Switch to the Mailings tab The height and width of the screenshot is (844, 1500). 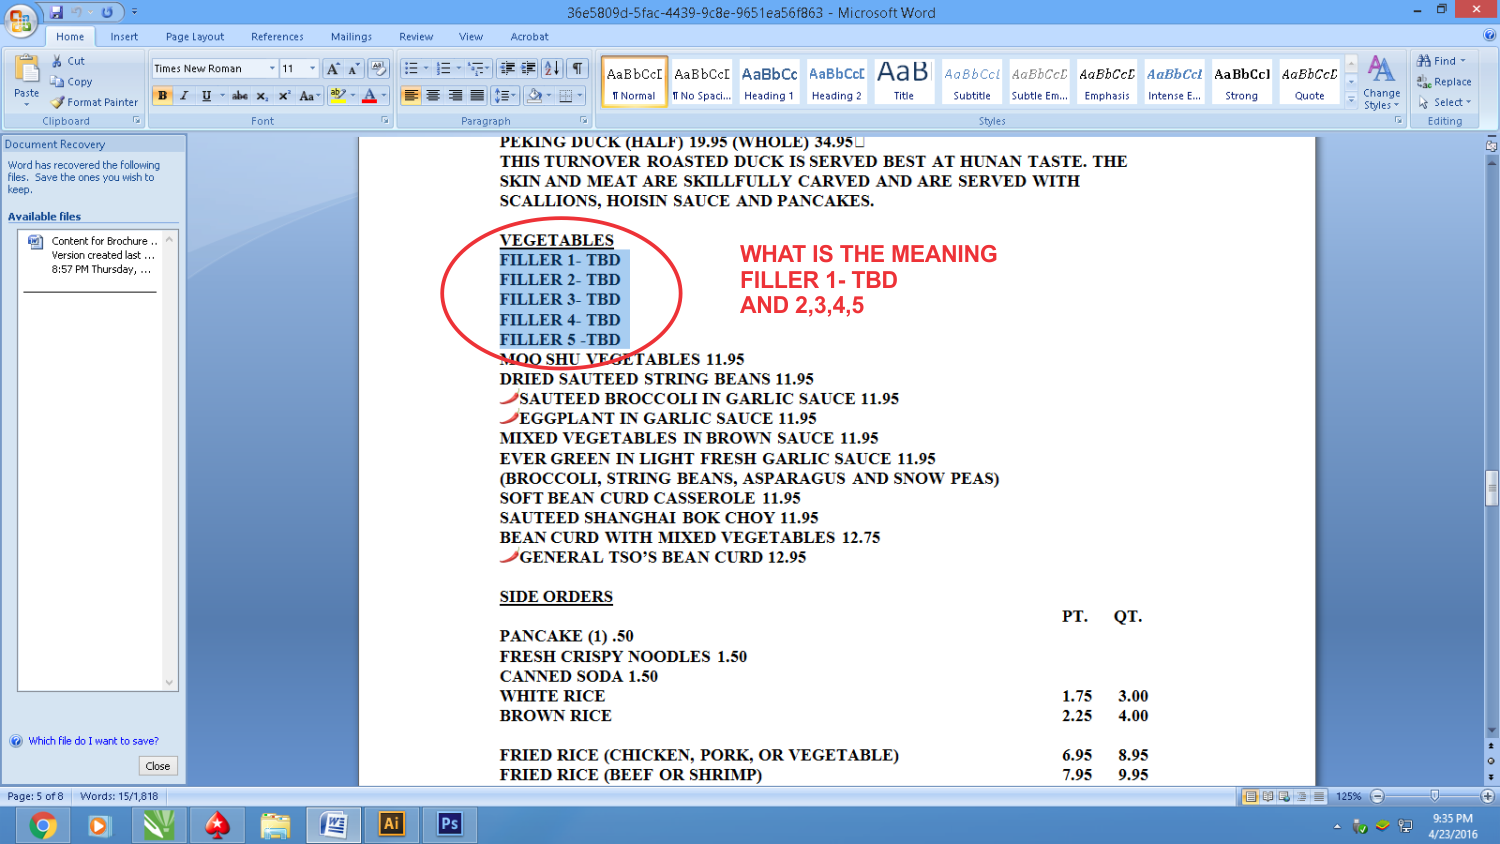click(x=351, y=37)
